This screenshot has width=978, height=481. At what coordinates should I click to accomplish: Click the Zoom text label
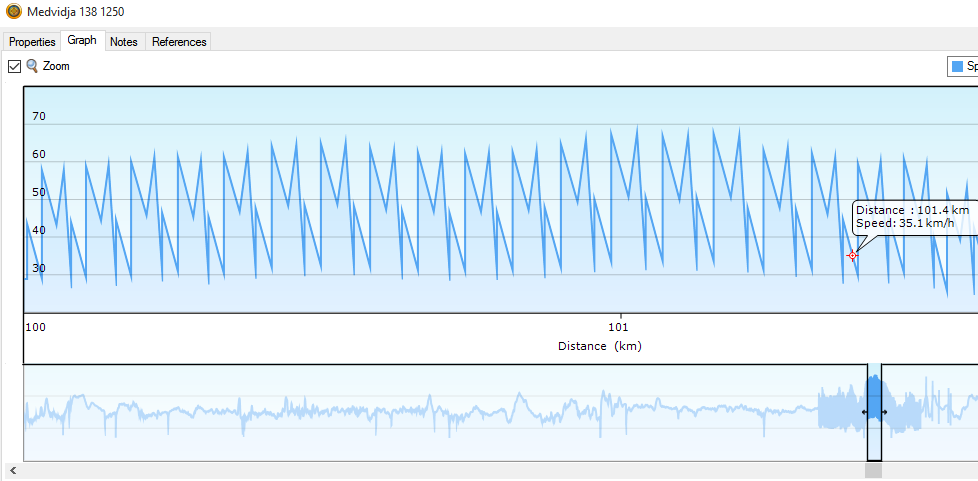[56, 66]
